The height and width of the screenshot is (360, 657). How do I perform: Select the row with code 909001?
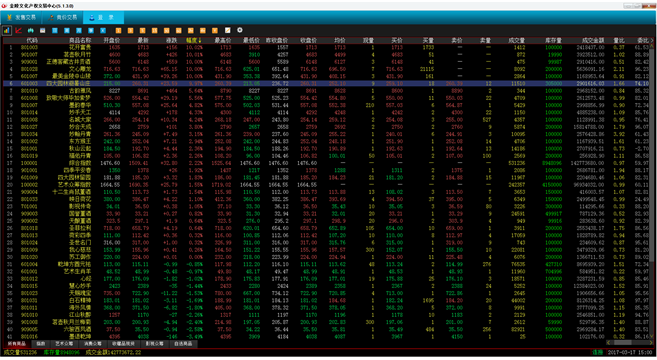tap(326, 62)
